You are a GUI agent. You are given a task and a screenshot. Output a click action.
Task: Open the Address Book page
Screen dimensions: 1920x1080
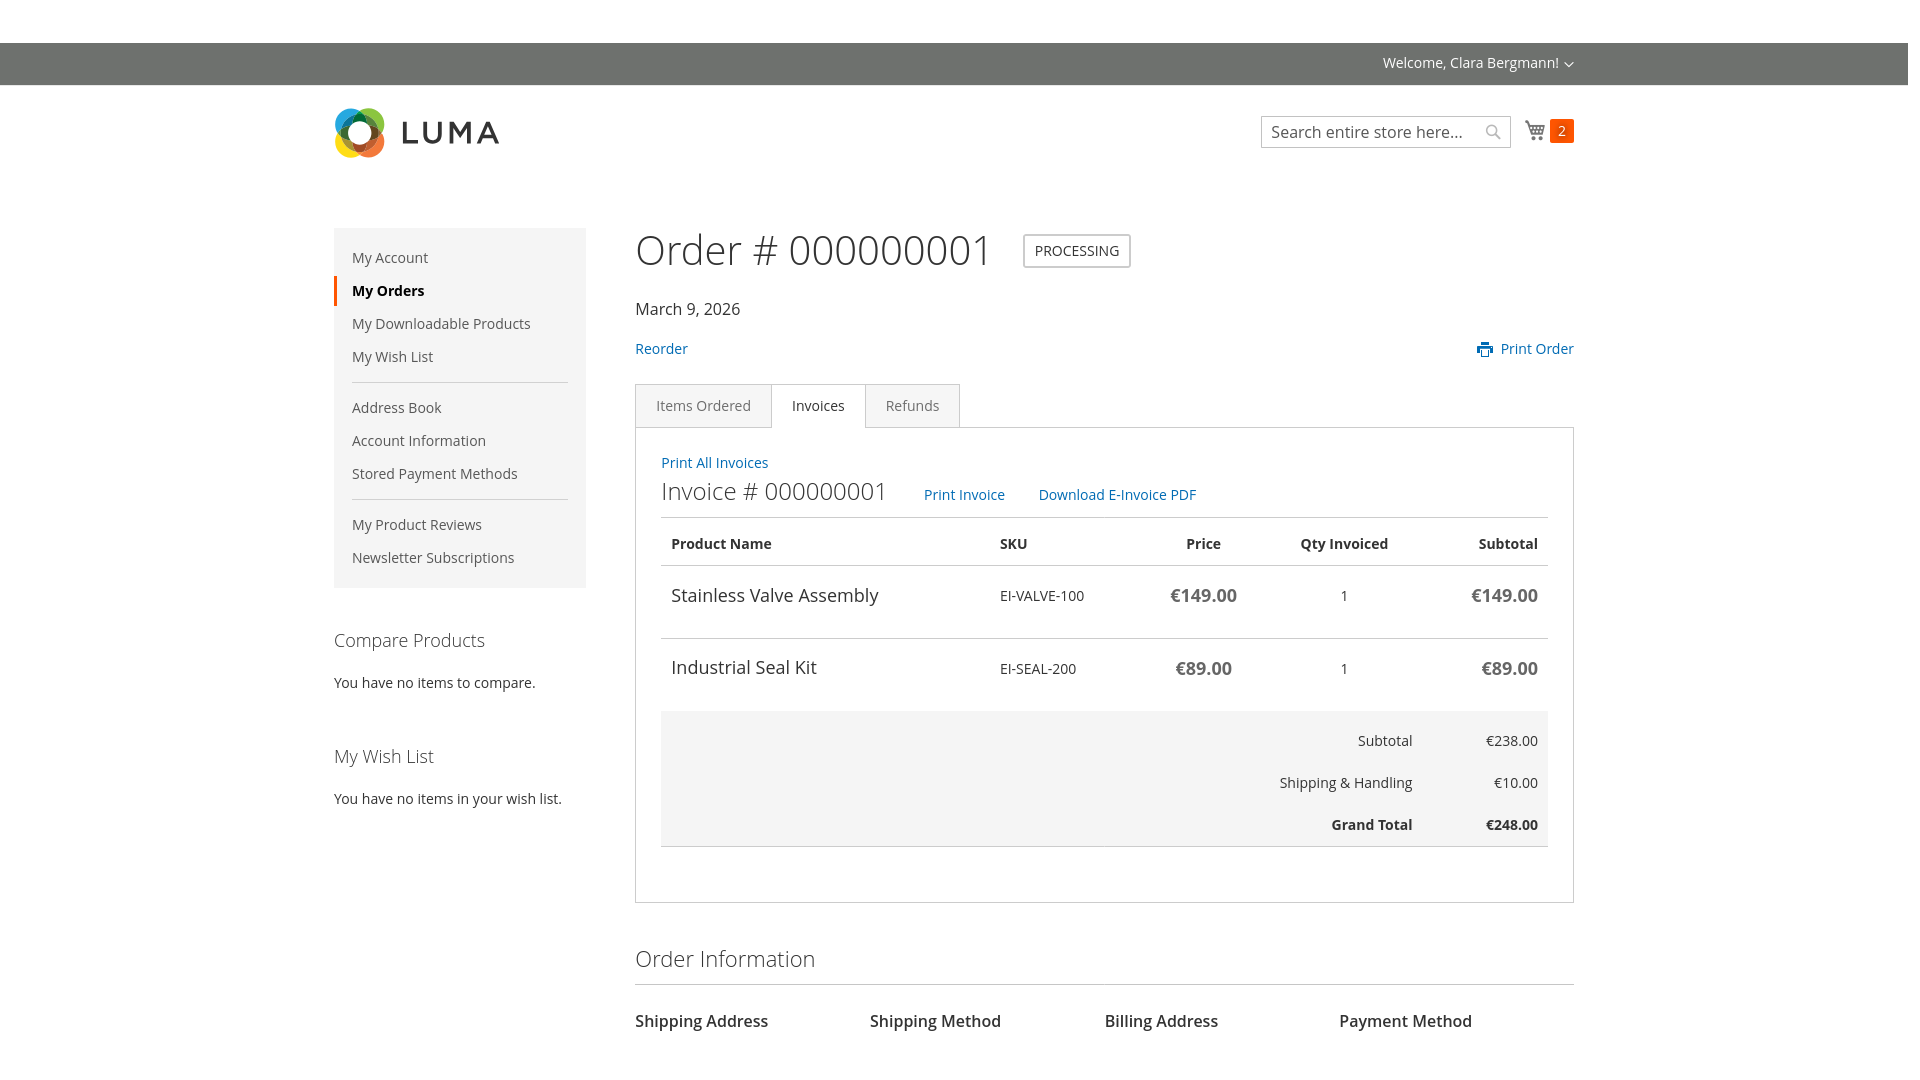click(396, 408)
